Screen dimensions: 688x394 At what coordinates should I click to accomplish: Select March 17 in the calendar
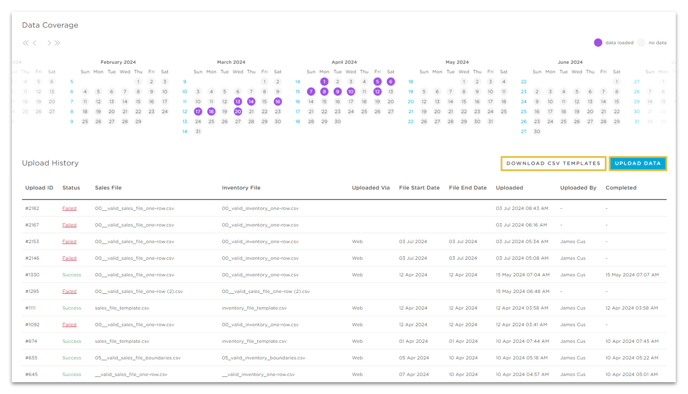198,111
